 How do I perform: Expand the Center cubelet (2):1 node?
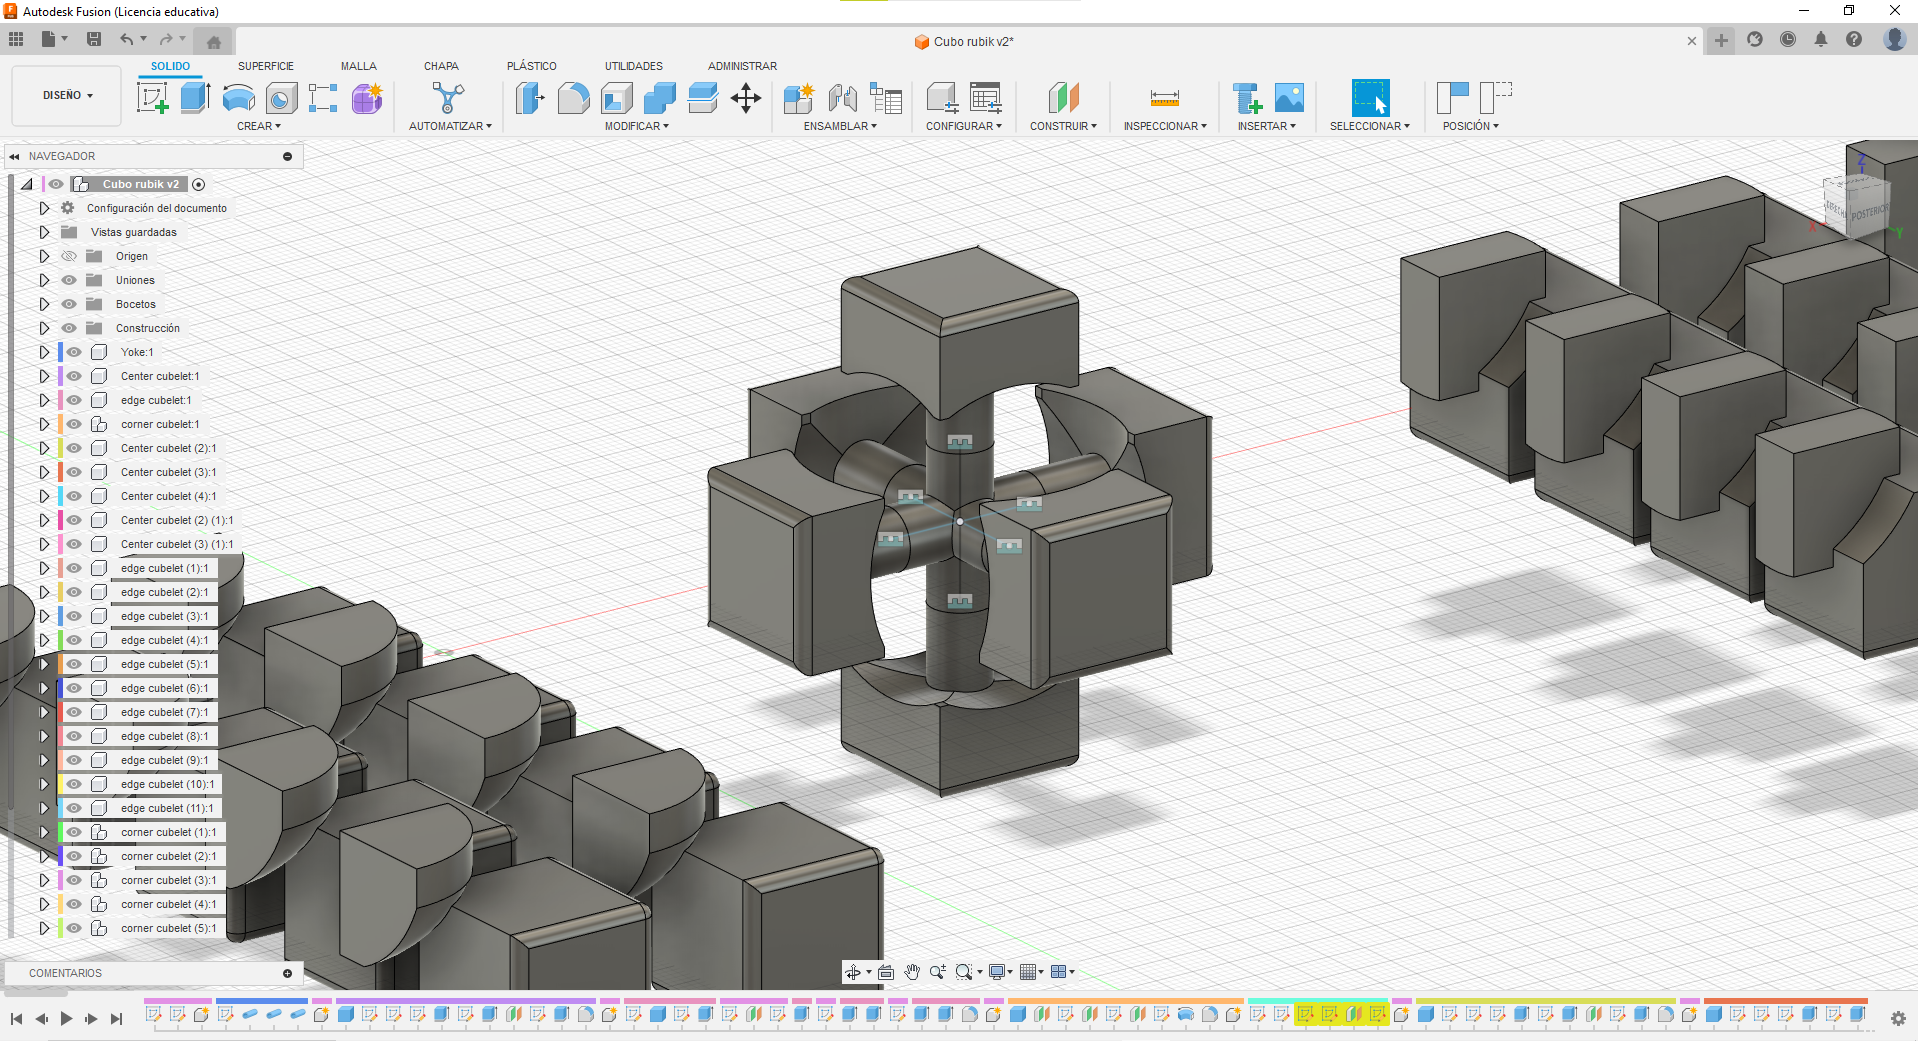point(44,448)
